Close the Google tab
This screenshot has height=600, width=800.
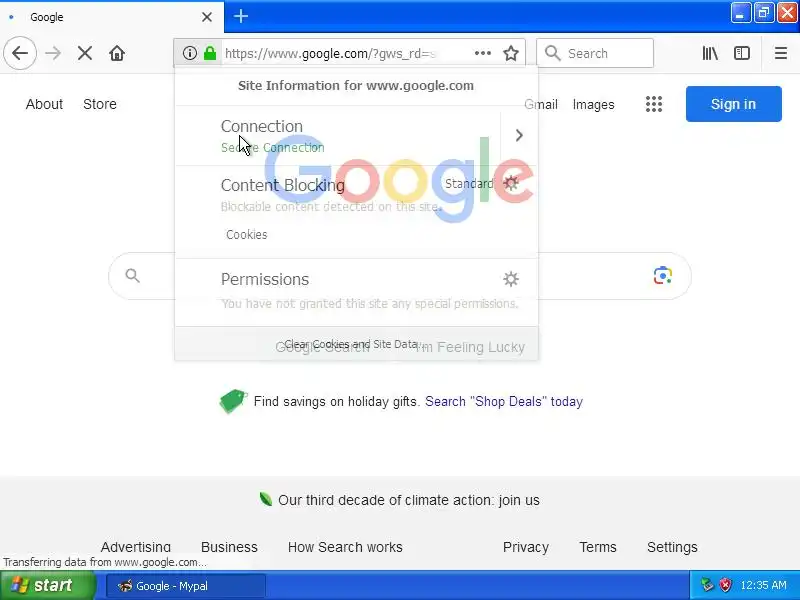[207, 17]
